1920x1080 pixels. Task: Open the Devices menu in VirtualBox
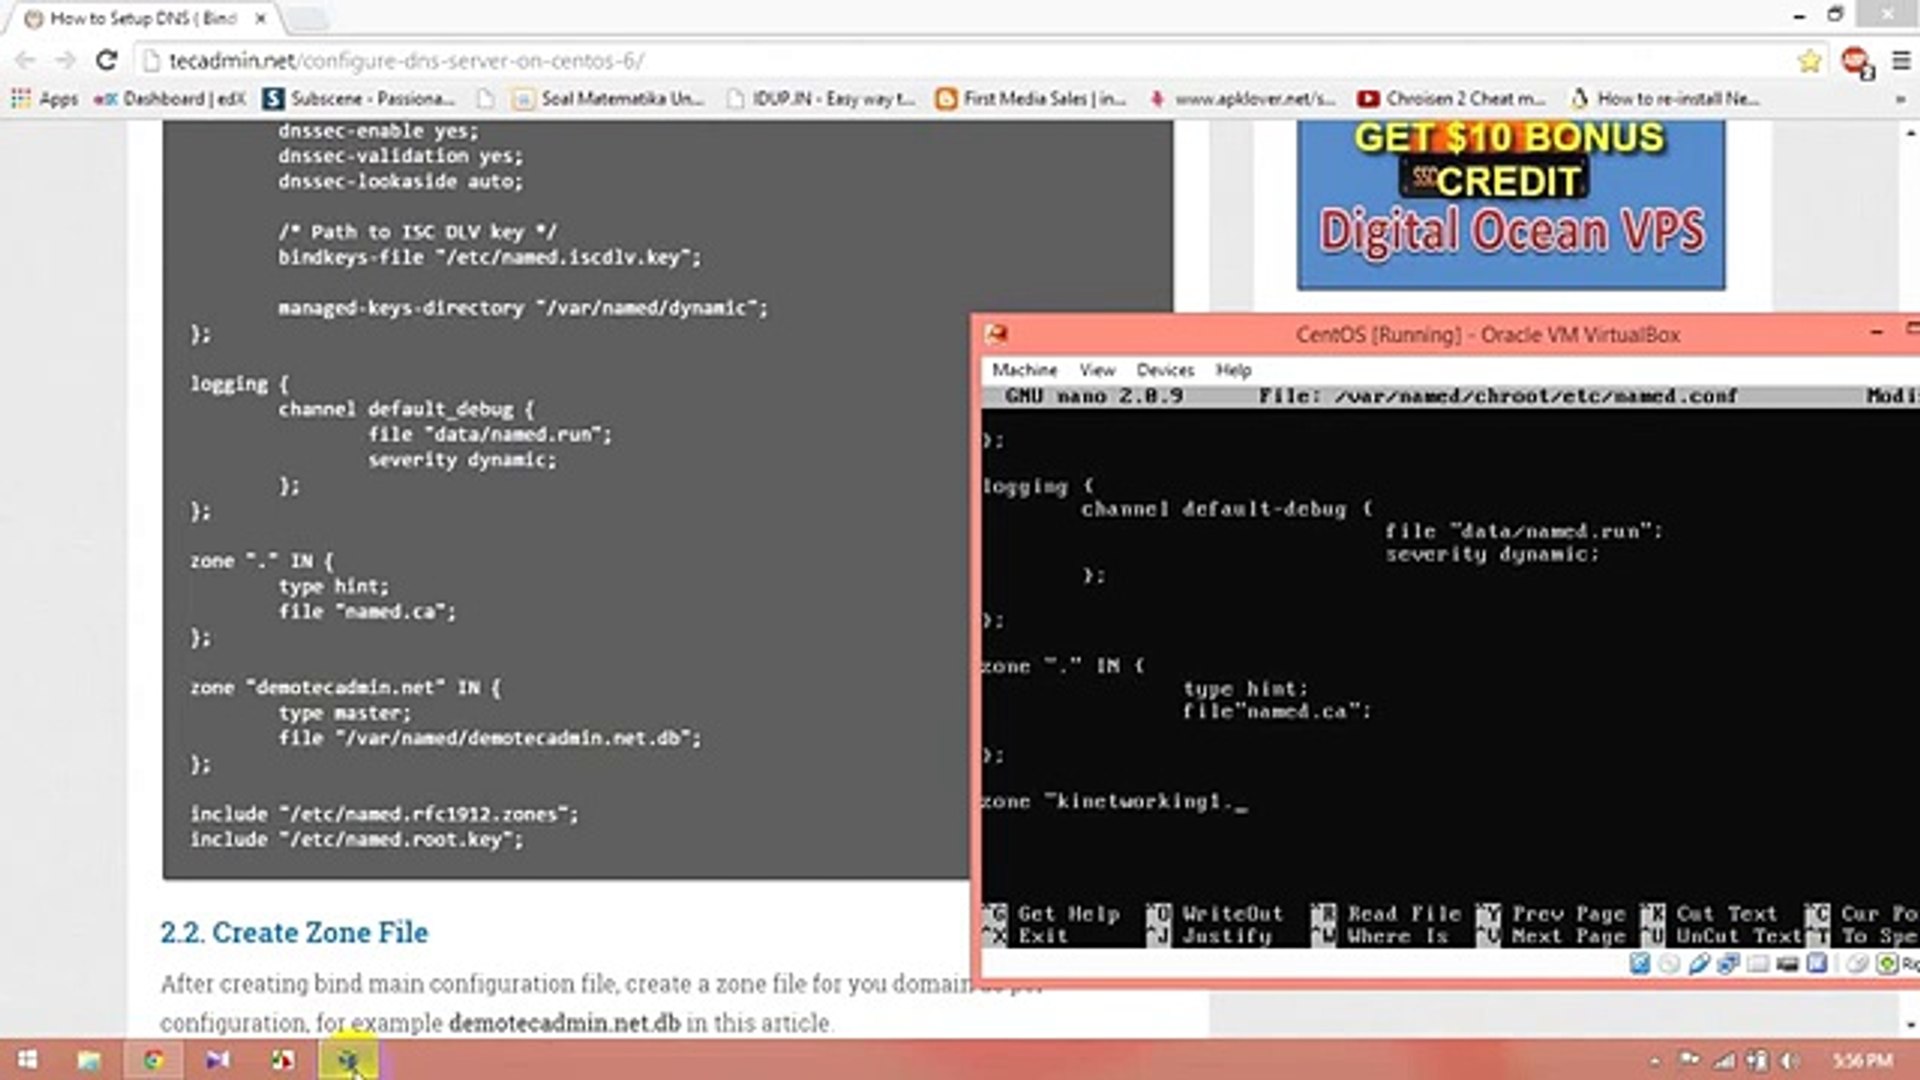pyautogui.click(x=1165, y=370)
